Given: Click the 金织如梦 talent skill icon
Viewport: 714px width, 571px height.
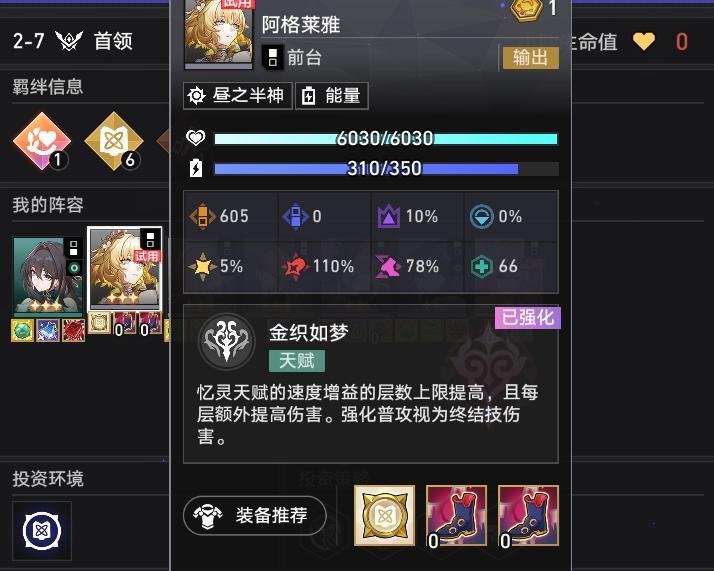Looking at the screenshot, I should tap(226, 342).
